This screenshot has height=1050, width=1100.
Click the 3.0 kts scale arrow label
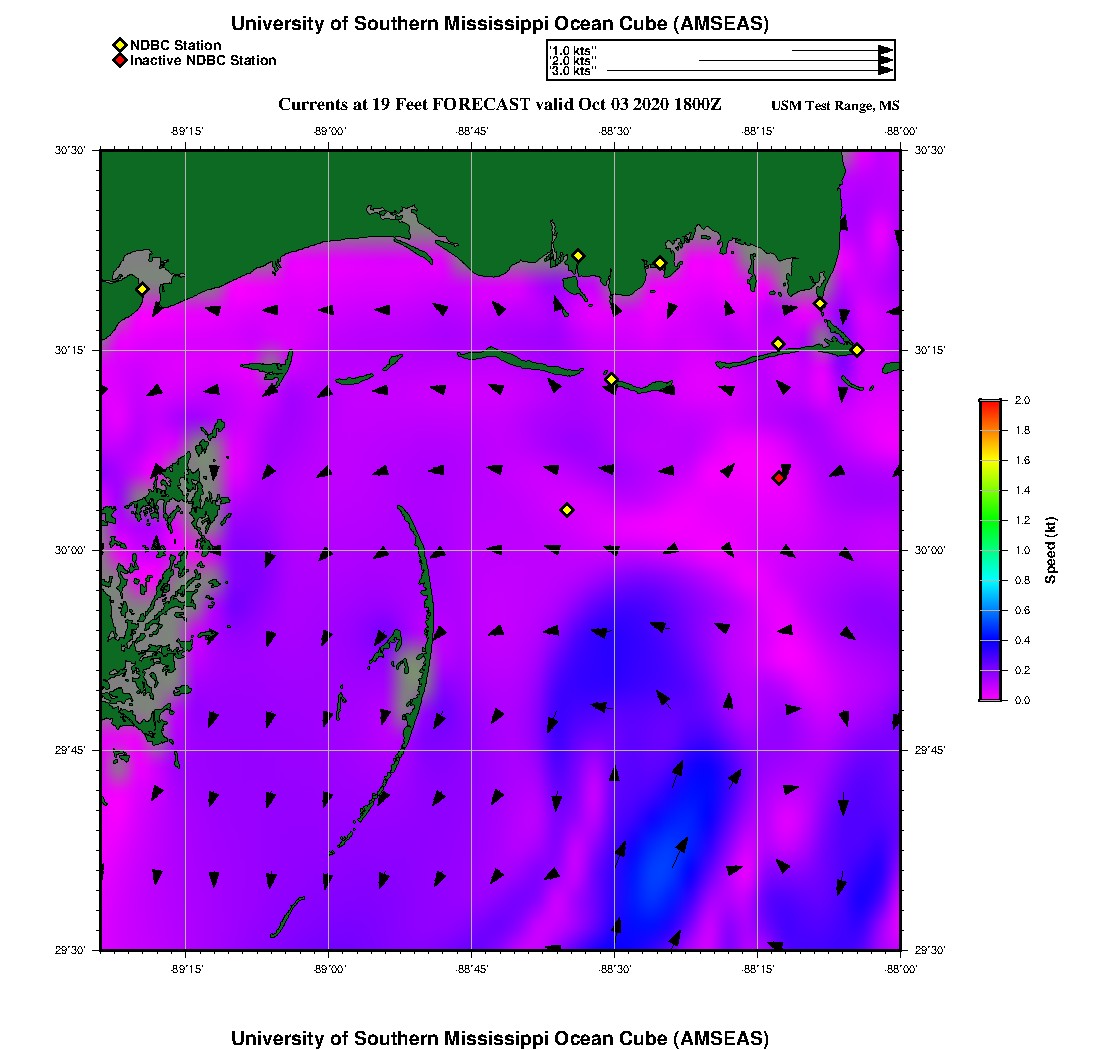coord(574,72)
